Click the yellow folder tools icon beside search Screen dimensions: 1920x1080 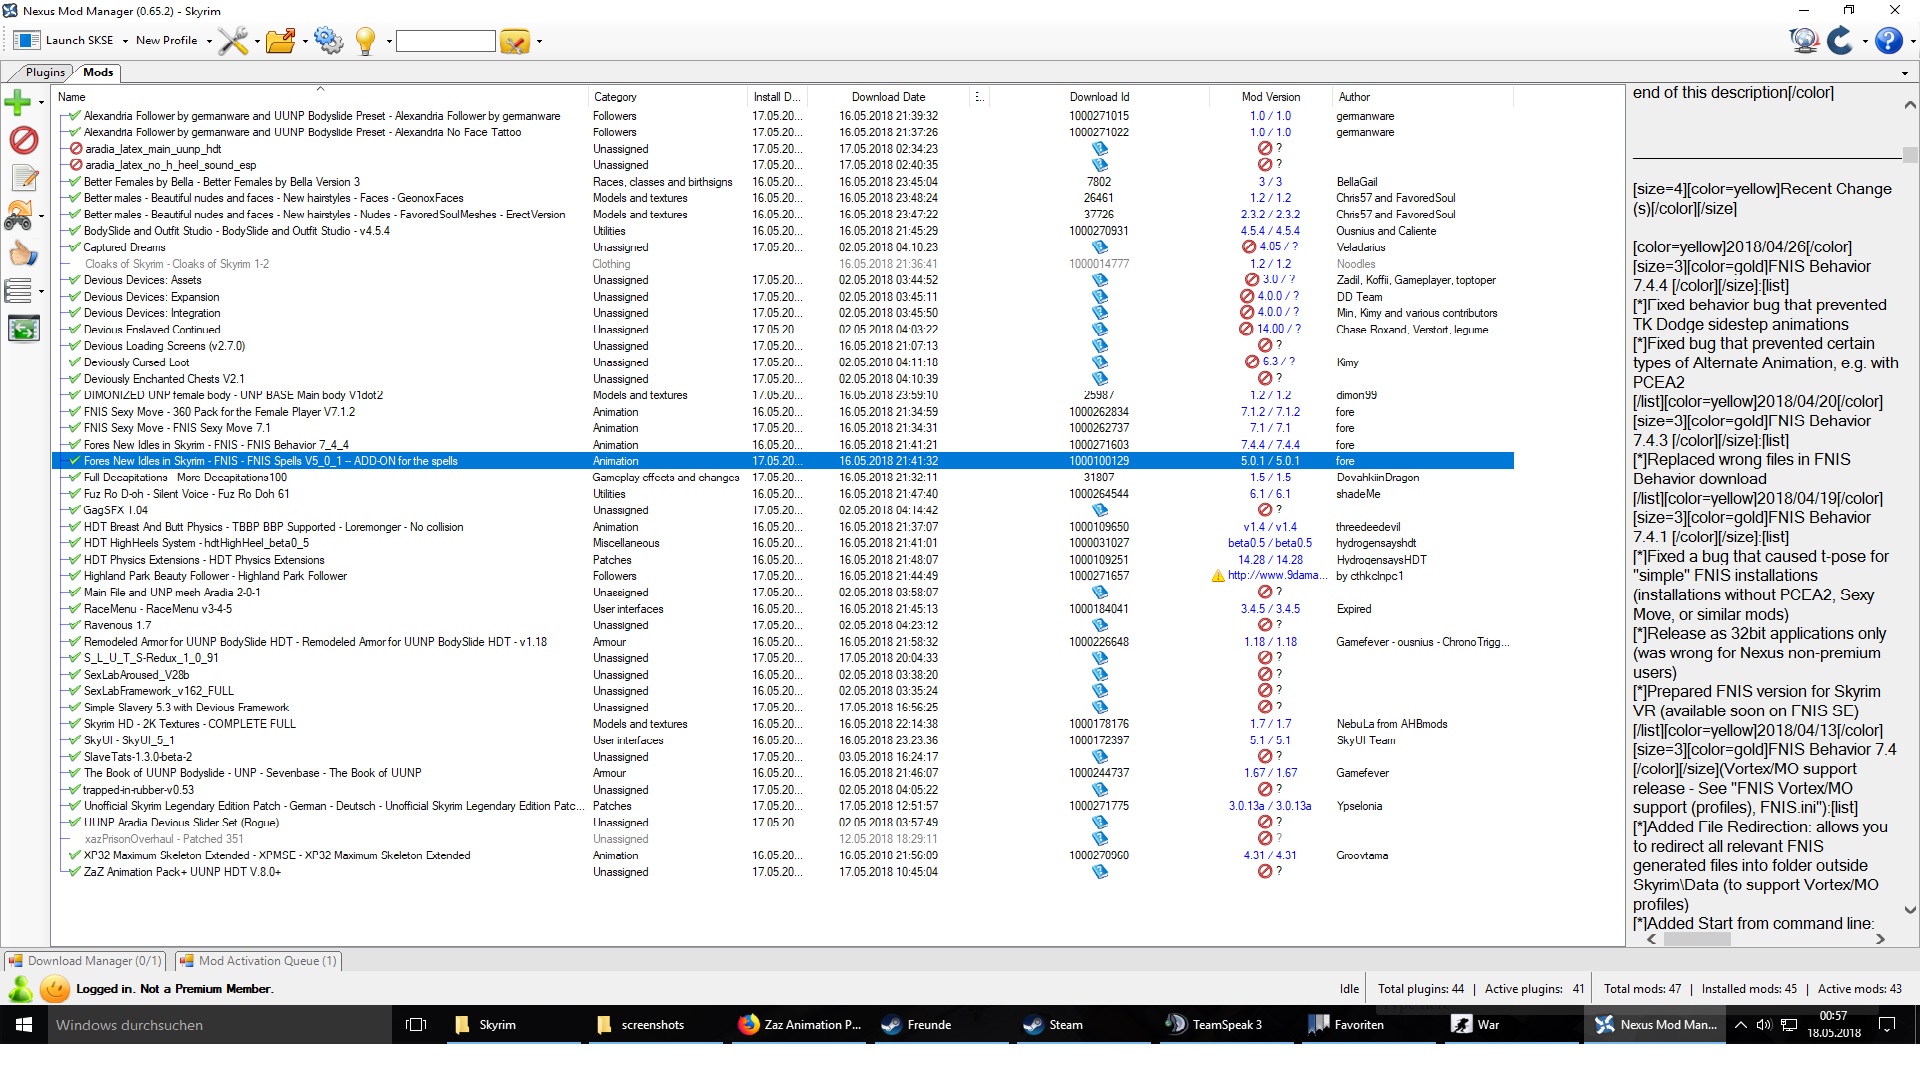tap(514, 41)
